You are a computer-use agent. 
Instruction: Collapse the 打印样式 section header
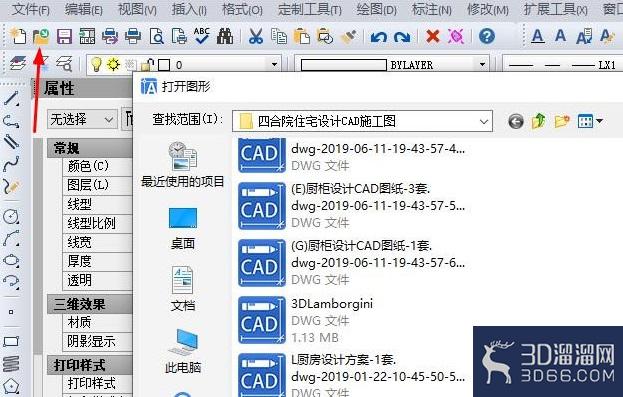click(x=90, y=365)
